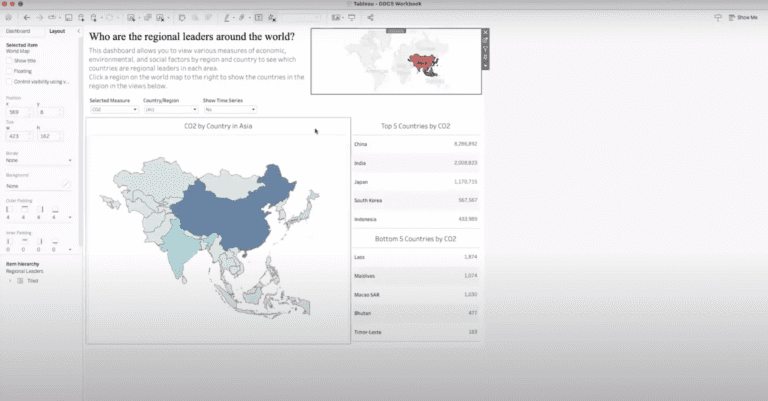
Task: Switch to the Dashboard tab
Action: point(18,31)
